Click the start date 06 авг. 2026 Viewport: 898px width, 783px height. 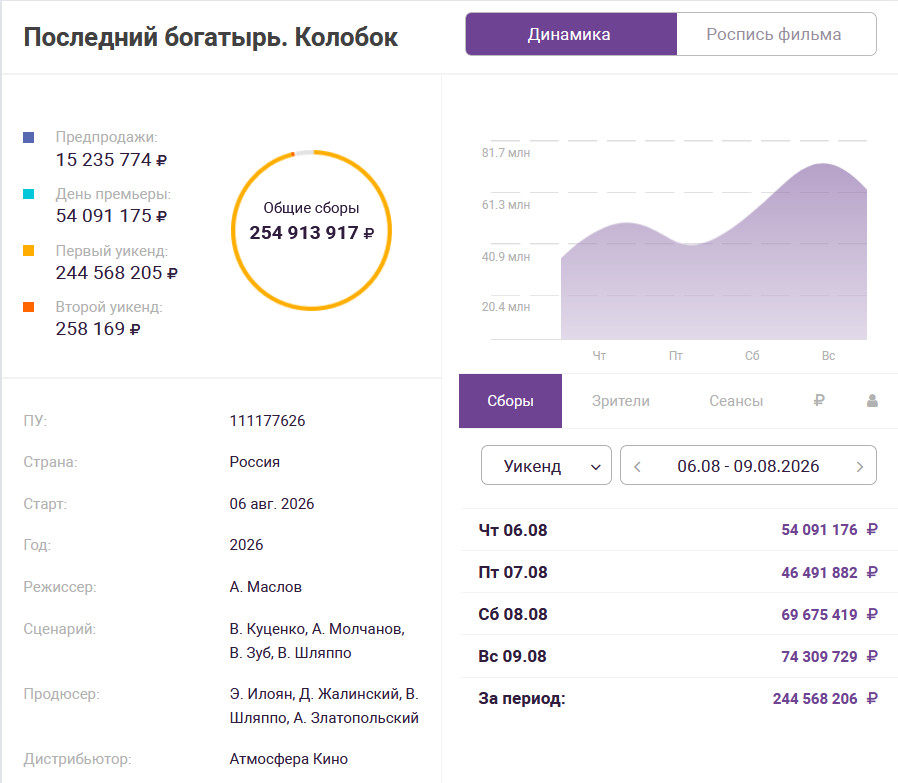272,503
